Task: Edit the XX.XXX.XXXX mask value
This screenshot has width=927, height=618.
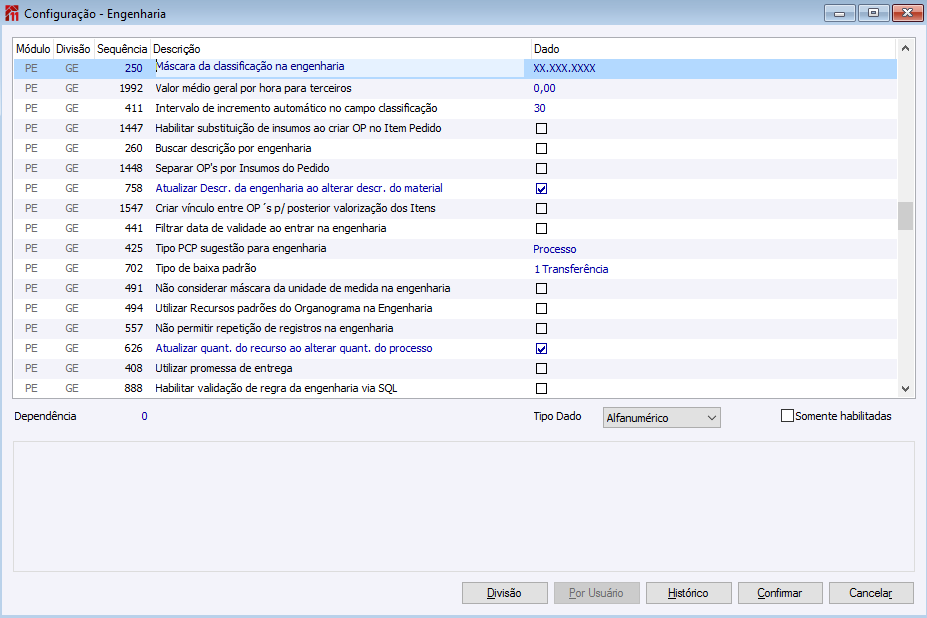Action: pos(564,68)
